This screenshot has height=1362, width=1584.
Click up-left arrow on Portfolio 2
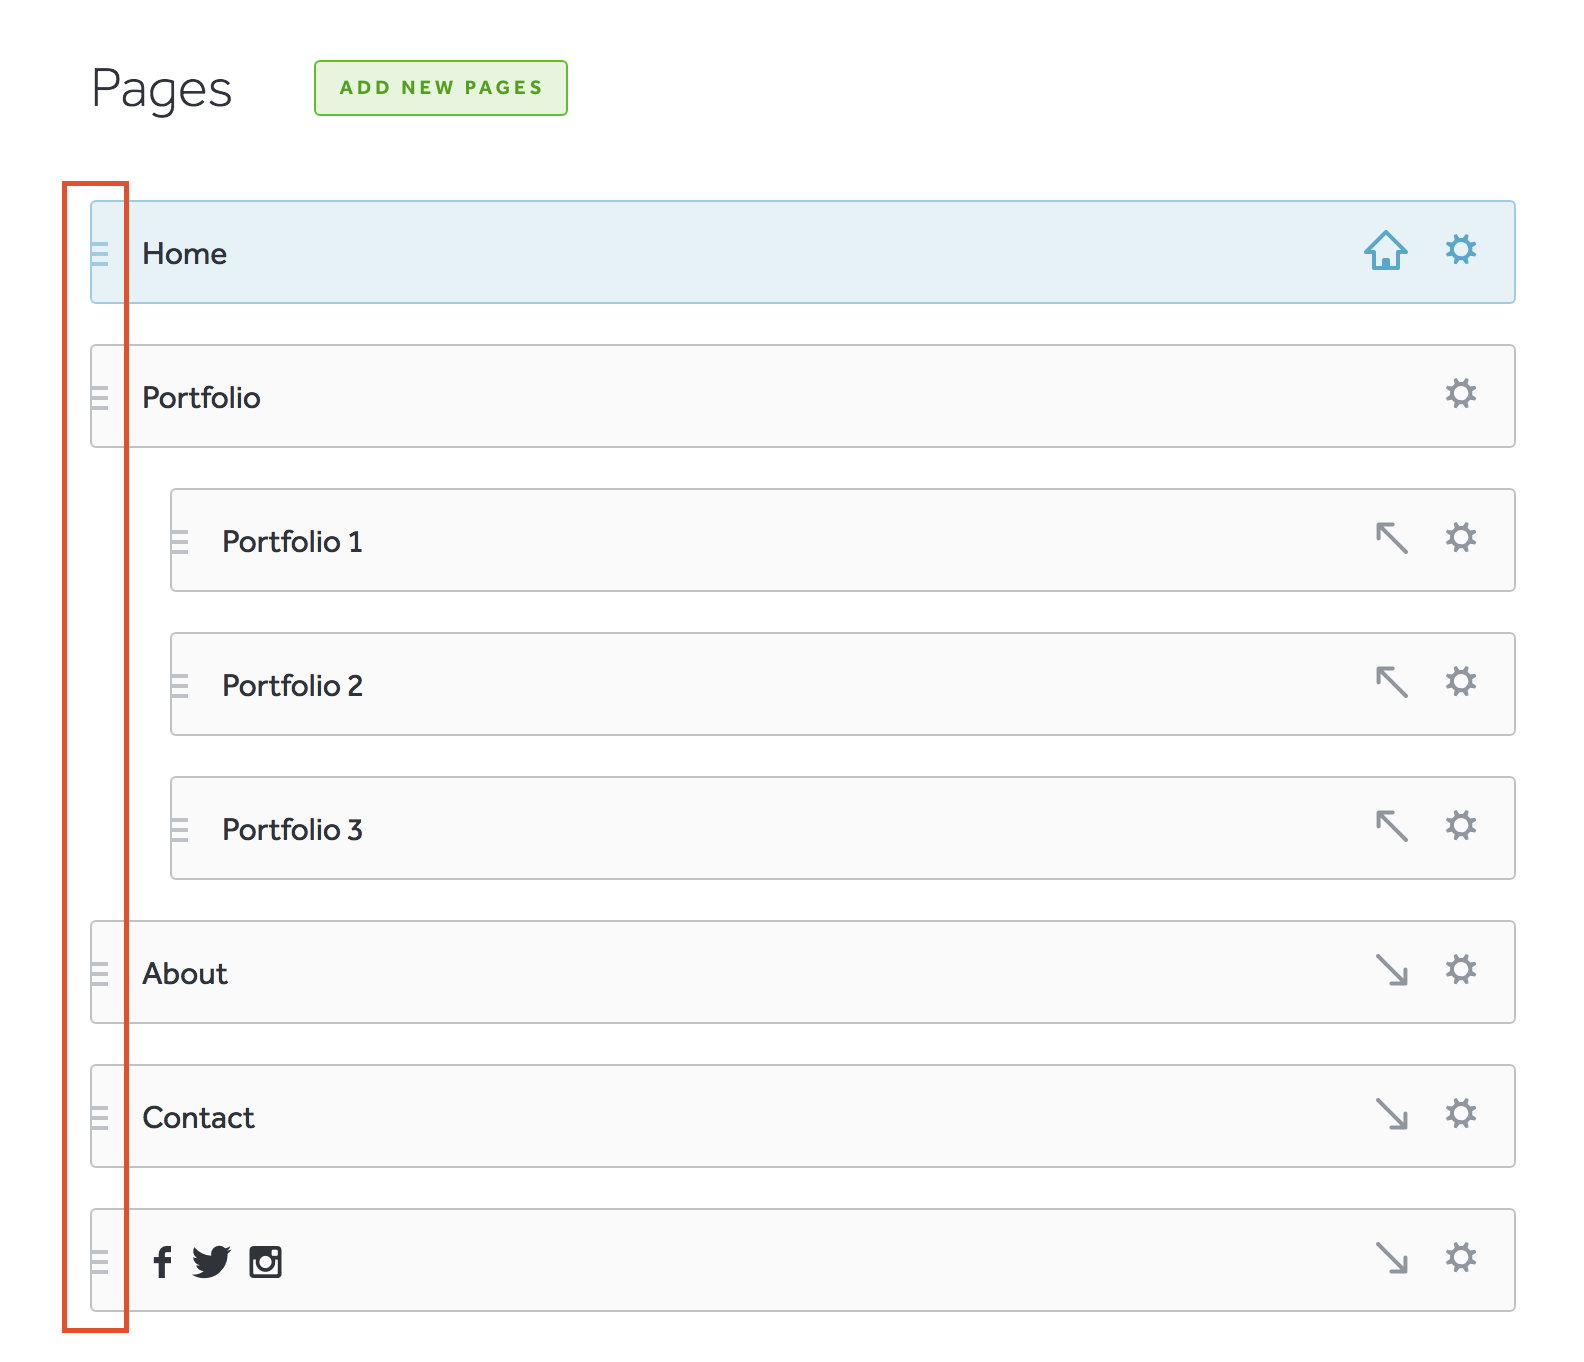click(1391, 682)
